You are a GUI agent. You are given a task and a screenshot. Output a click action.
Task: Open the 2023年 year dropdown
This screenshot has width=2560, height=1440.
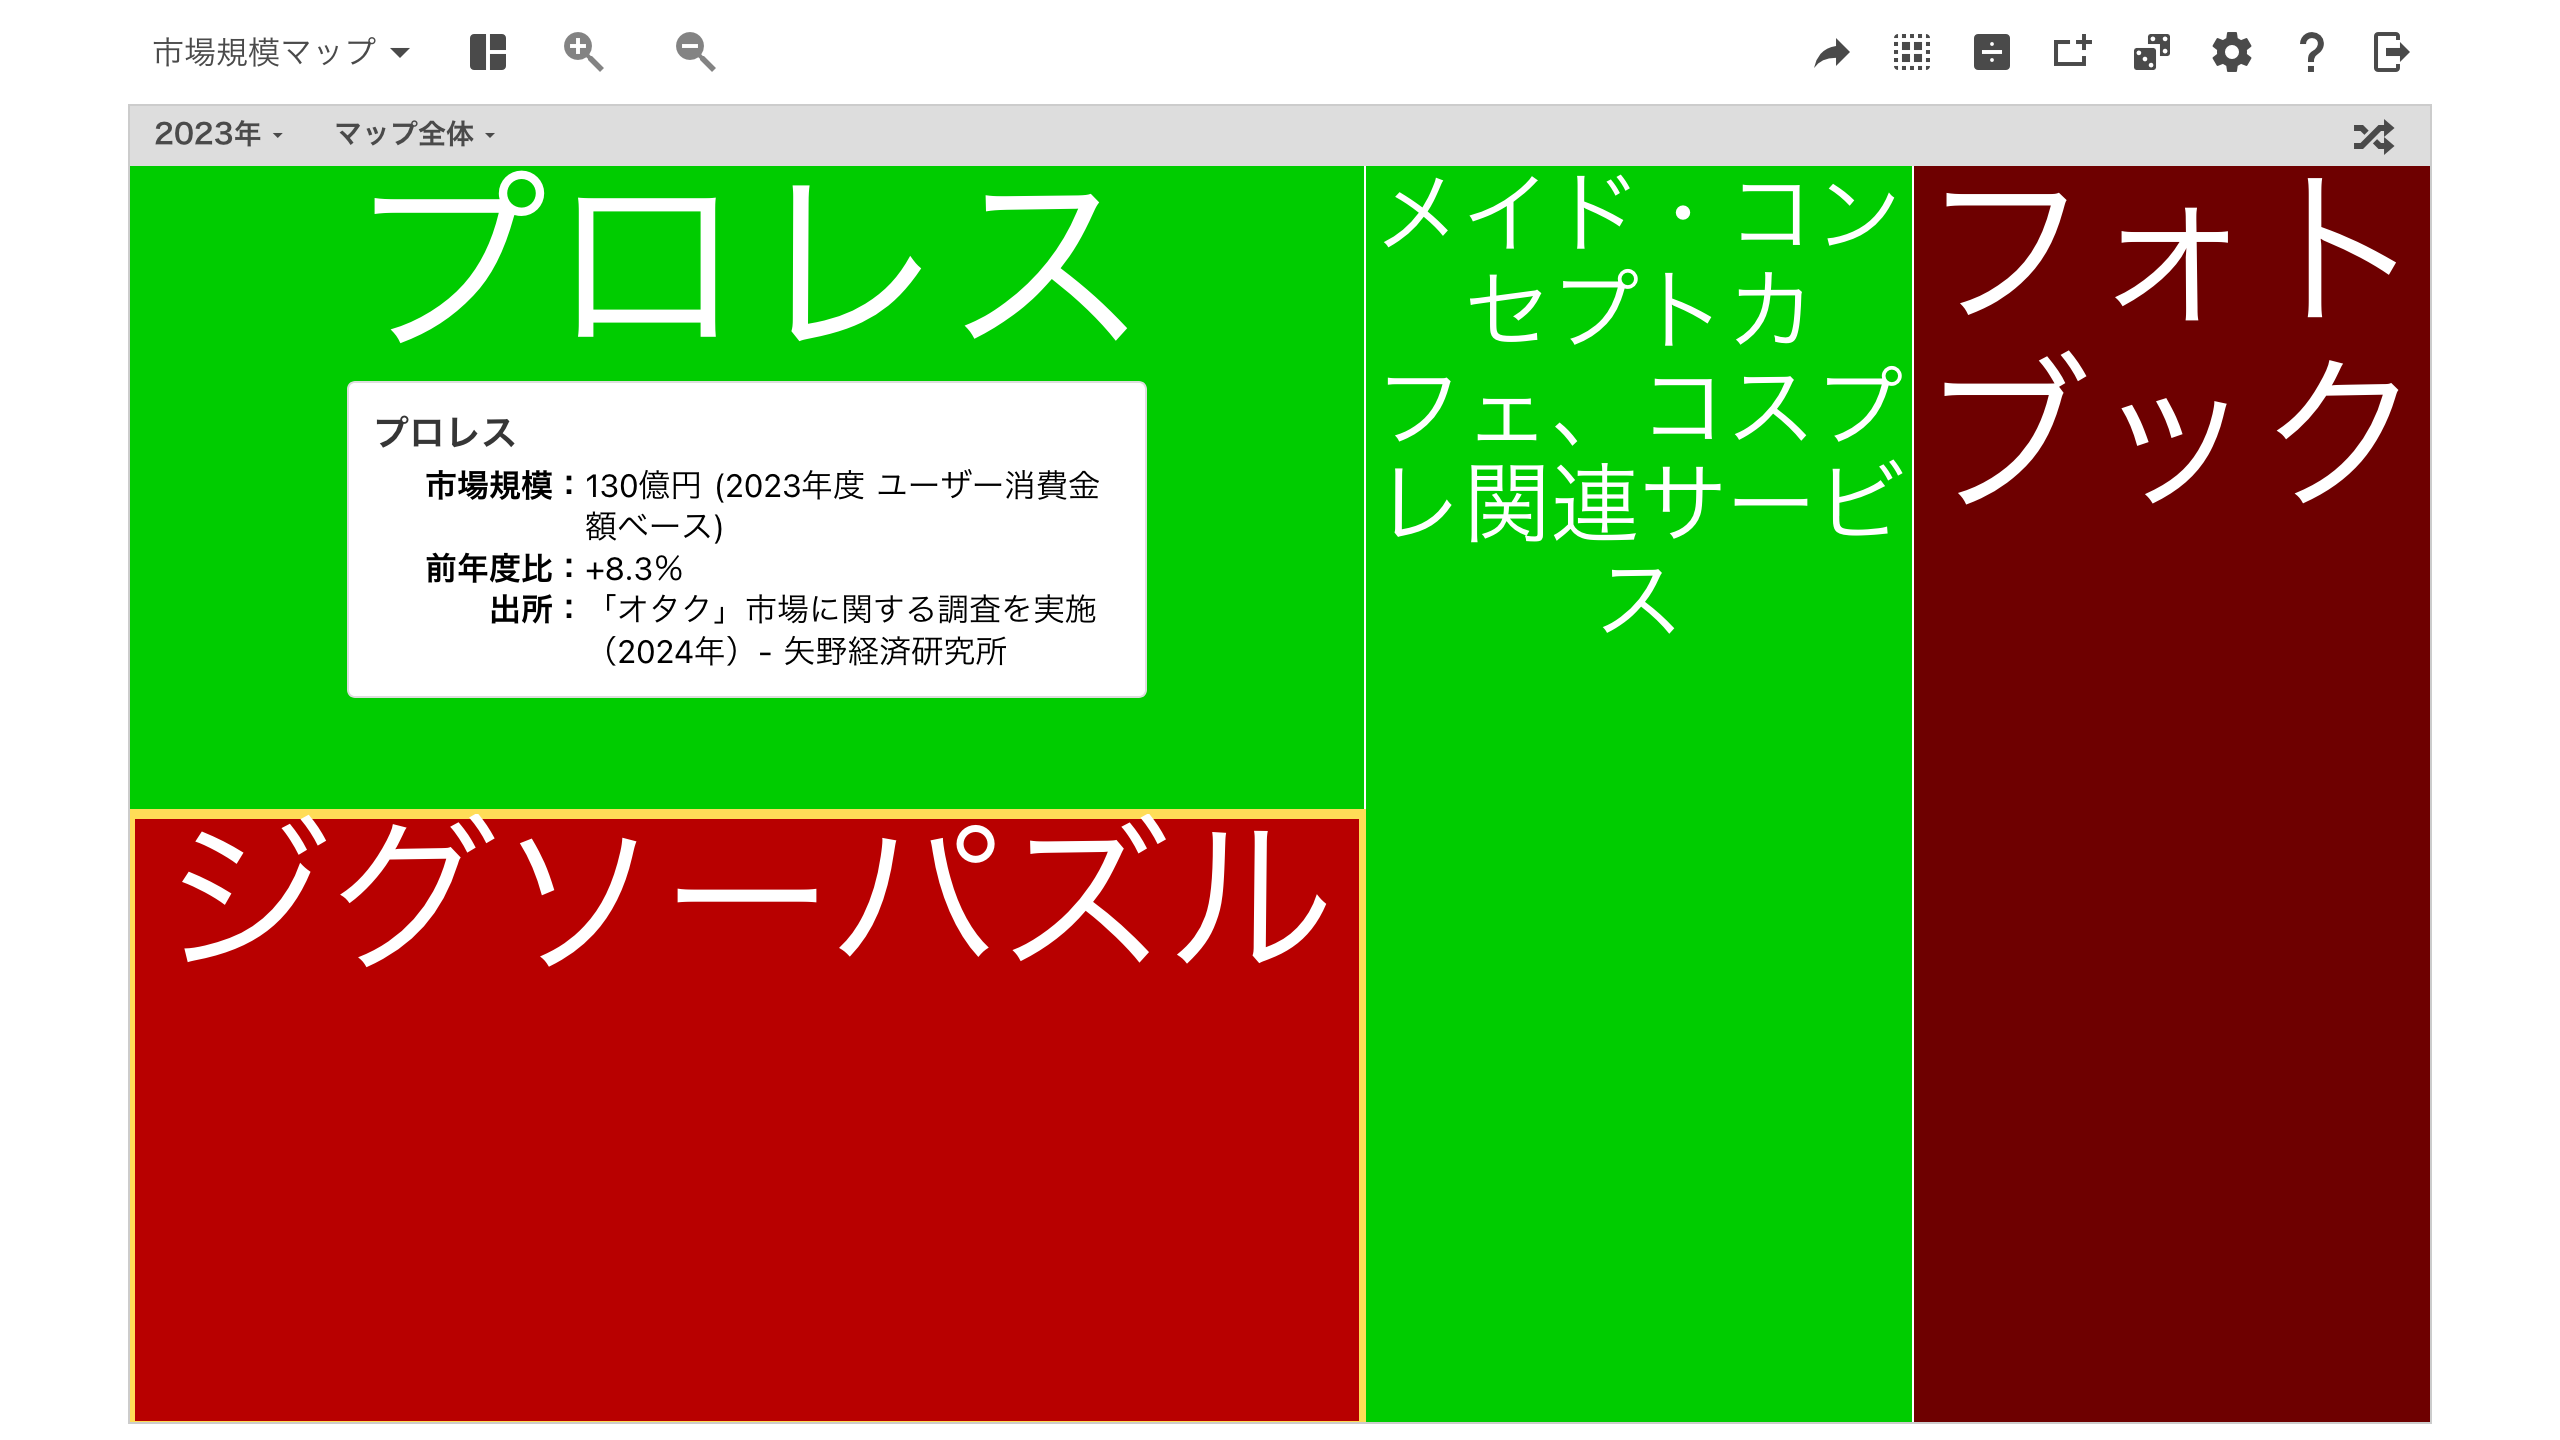219,134
